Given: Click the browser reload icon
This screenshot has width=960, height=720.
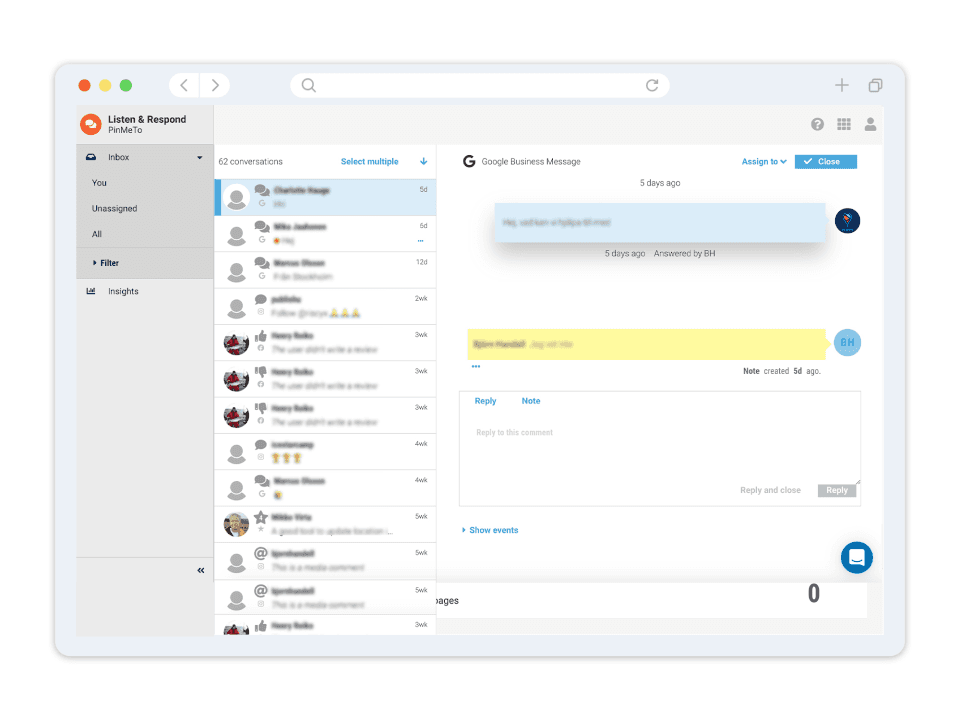Looking at the screenshot, I should coord(652,86).
